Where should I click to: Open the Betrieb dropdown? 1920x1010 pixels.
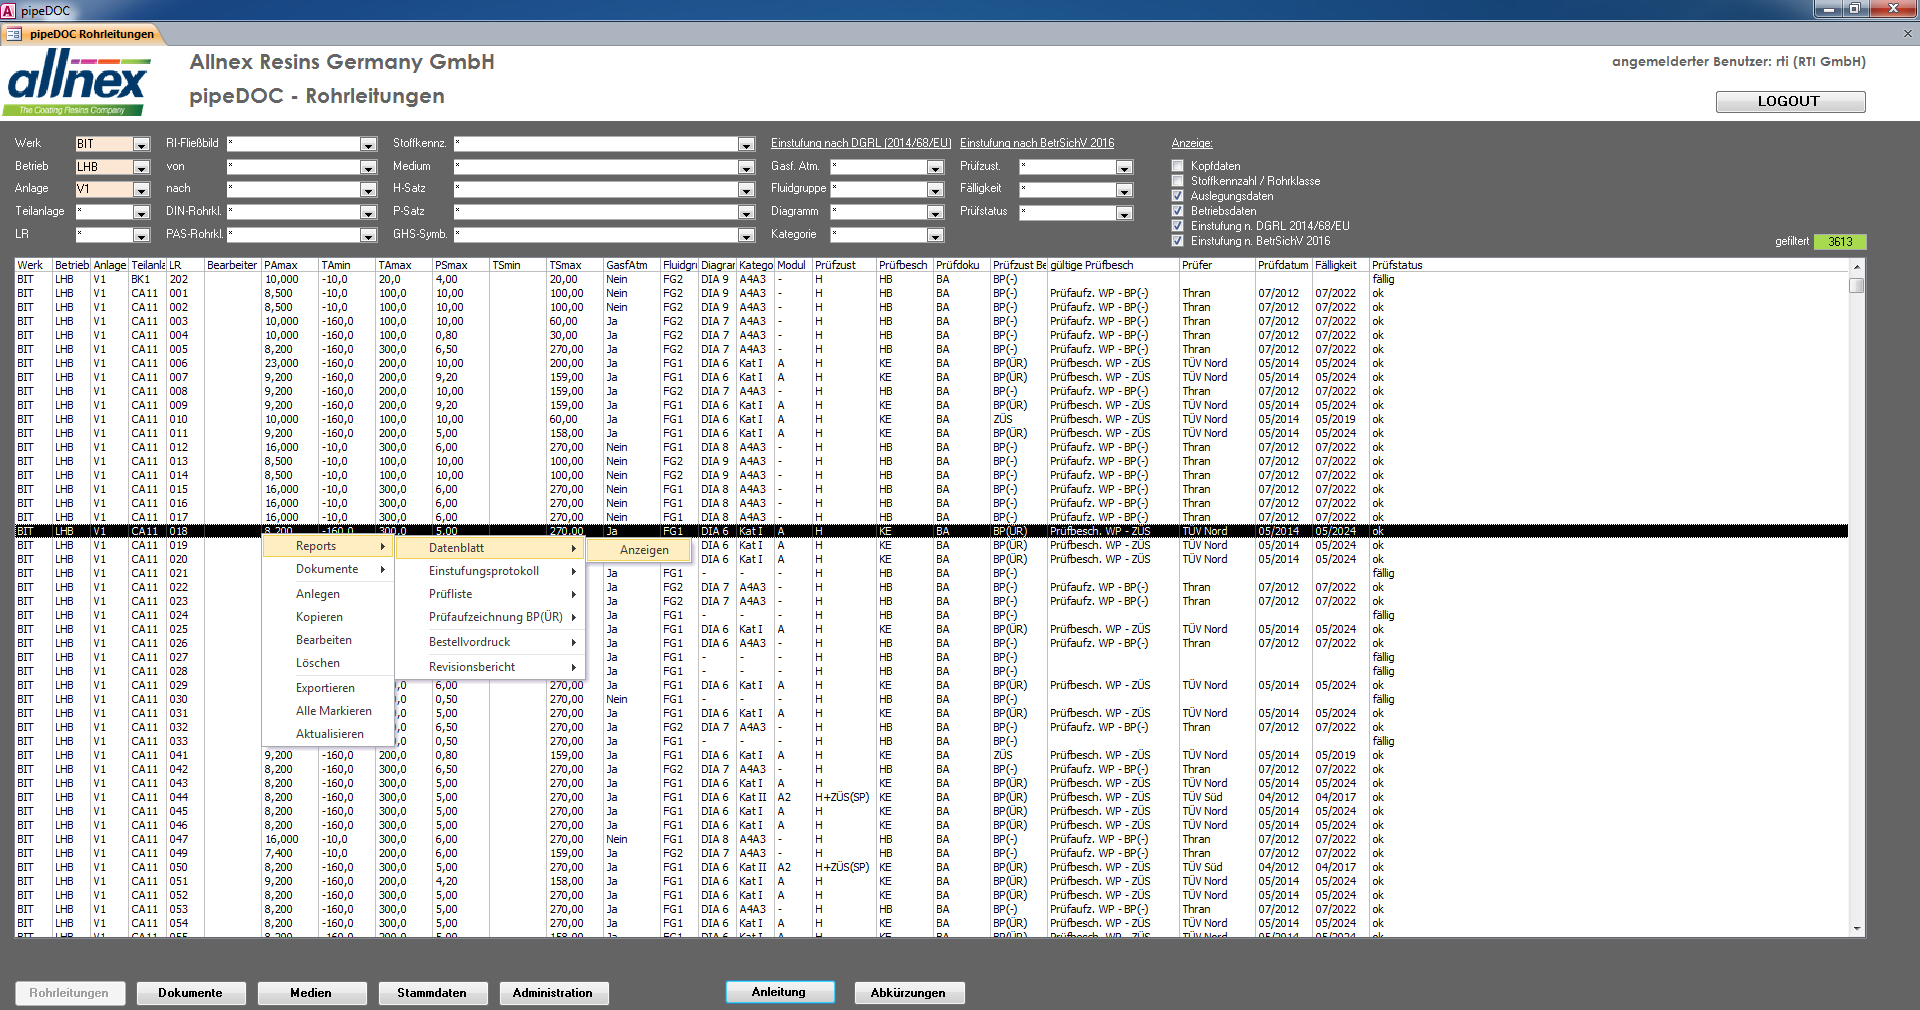141,167
